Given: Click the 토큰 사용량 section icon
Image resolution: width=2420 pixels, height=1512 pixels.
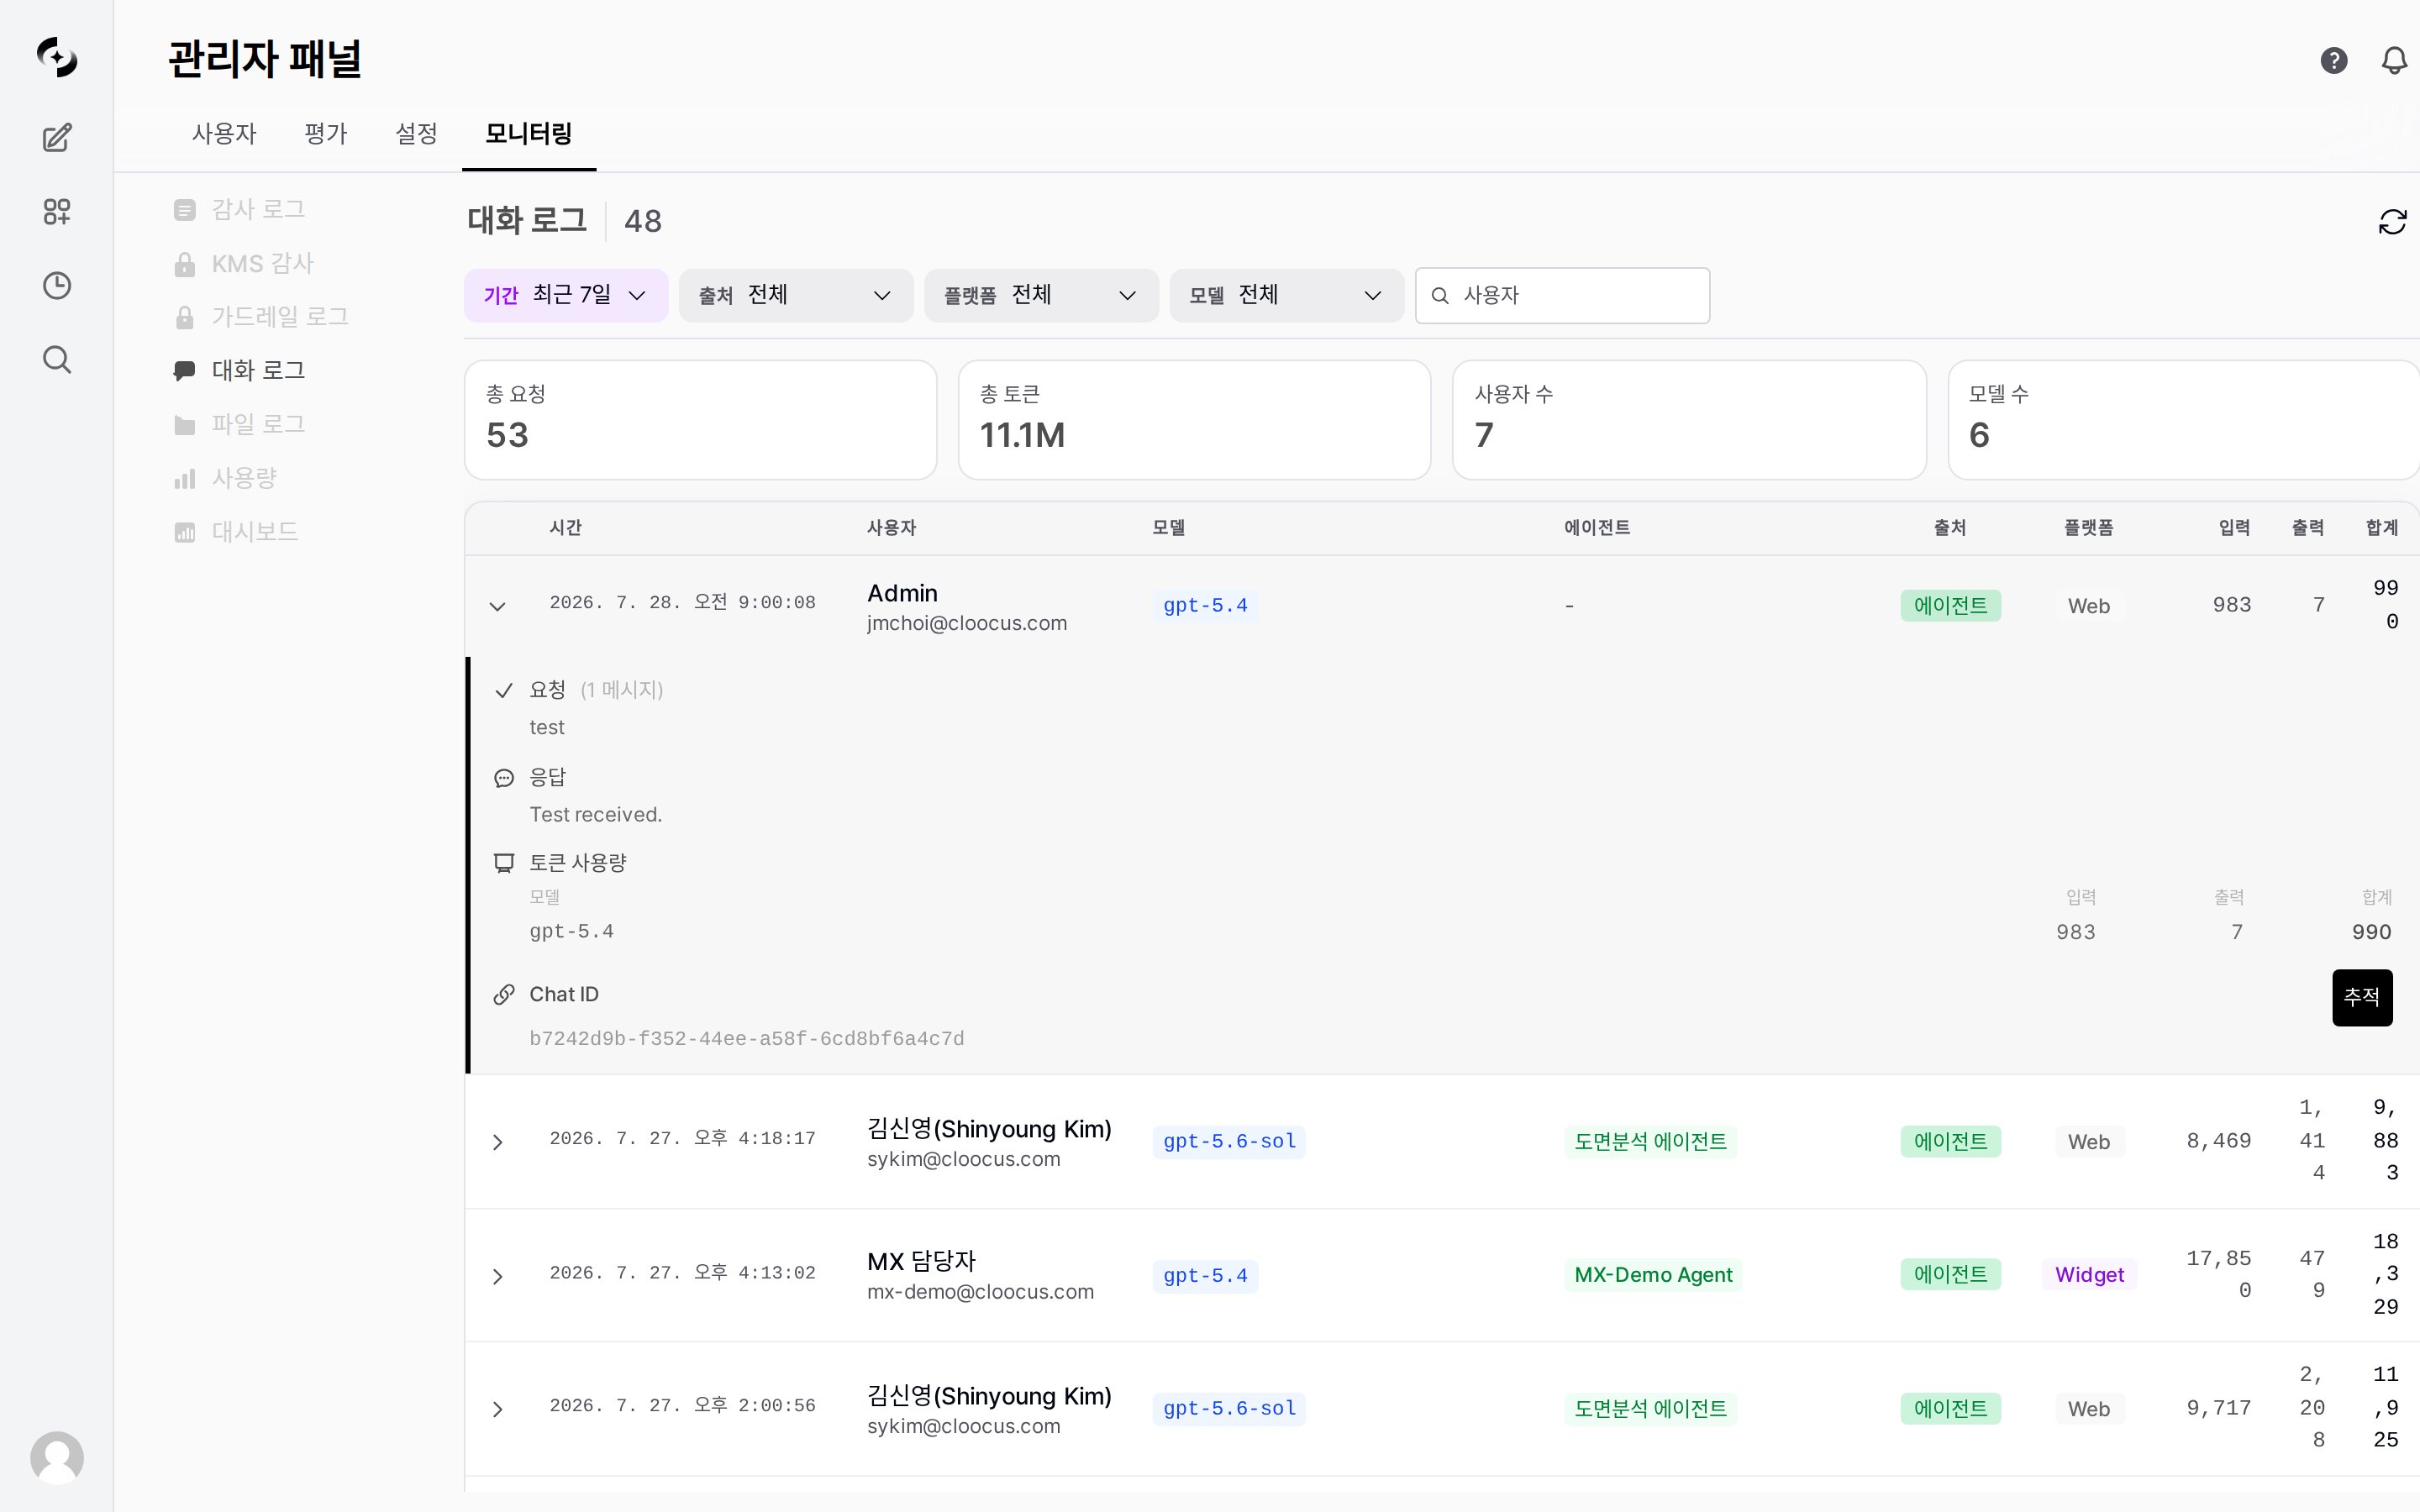Looking at the screenshot, I should 504,863.
